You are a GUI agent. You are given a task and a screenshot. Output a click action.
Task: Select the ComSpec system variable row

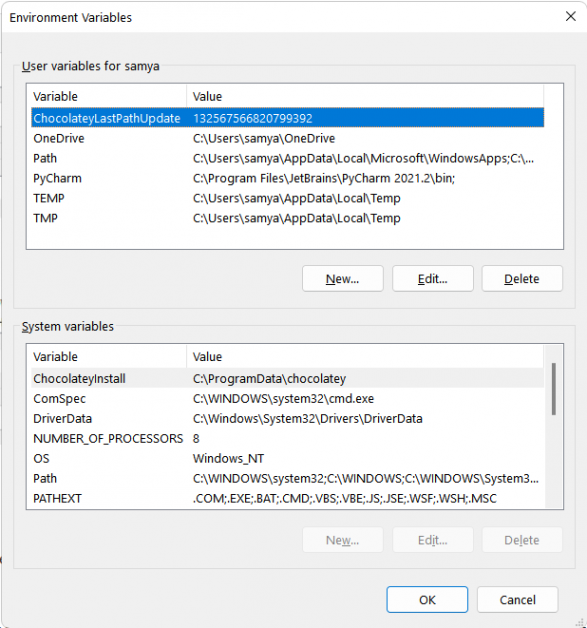[287, 399]
